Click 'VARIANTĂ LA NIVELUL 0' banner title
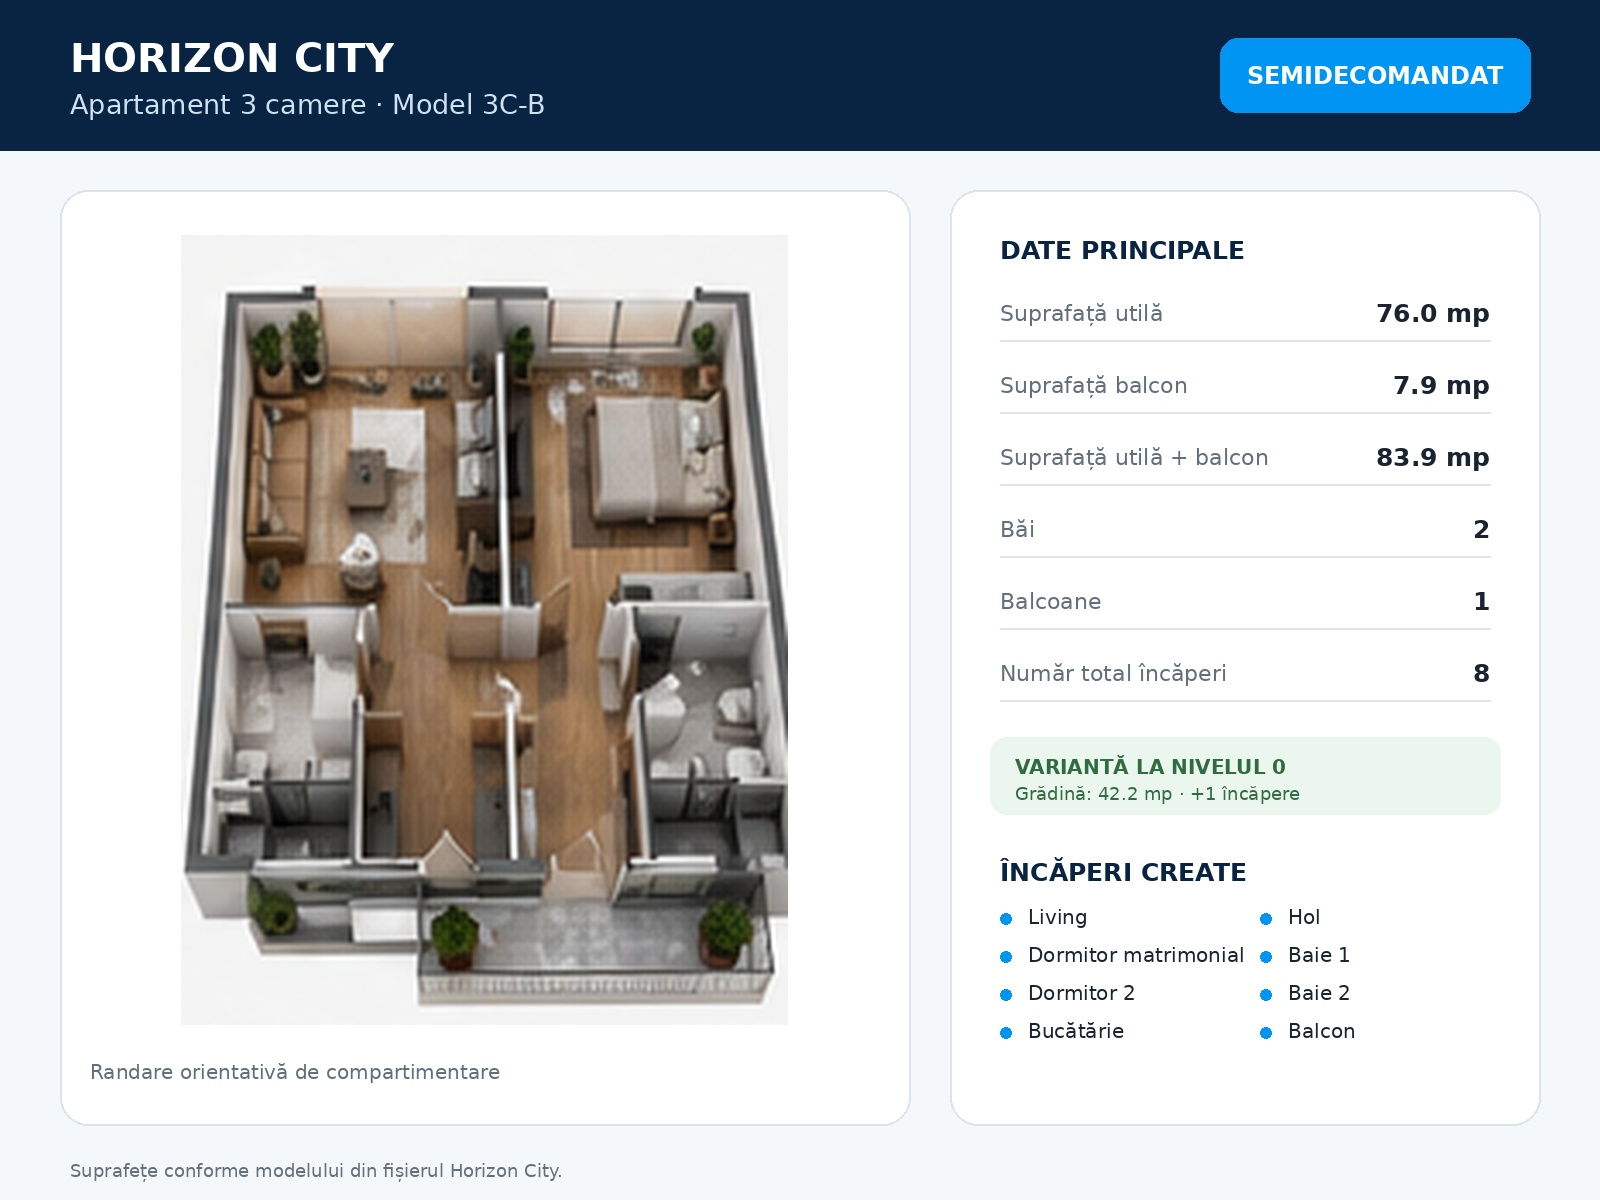Screen dimensions: 1600x1200 click(1150, 767)
